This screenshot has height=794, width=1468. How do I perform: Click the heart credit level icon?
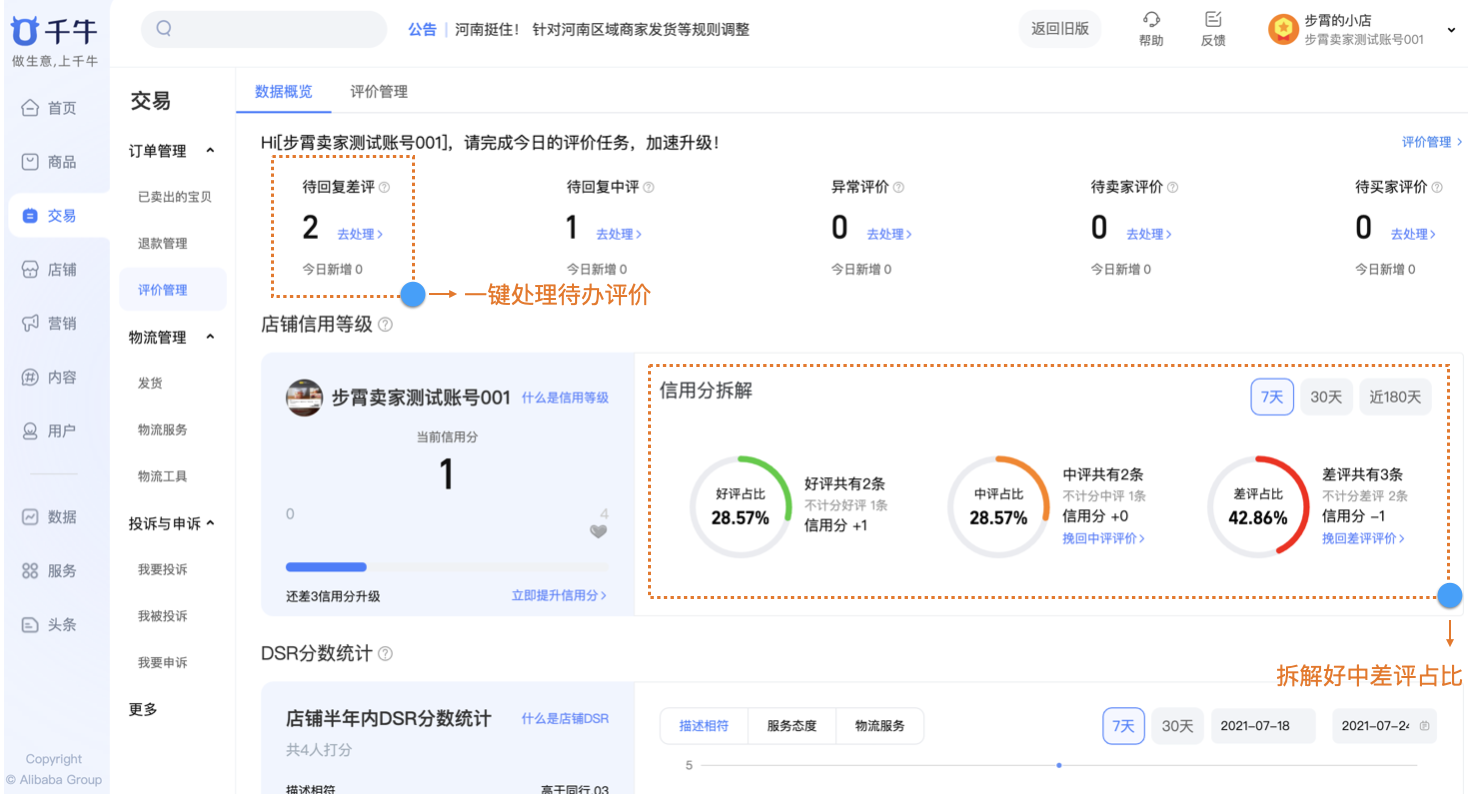click(x=598, y=532)
